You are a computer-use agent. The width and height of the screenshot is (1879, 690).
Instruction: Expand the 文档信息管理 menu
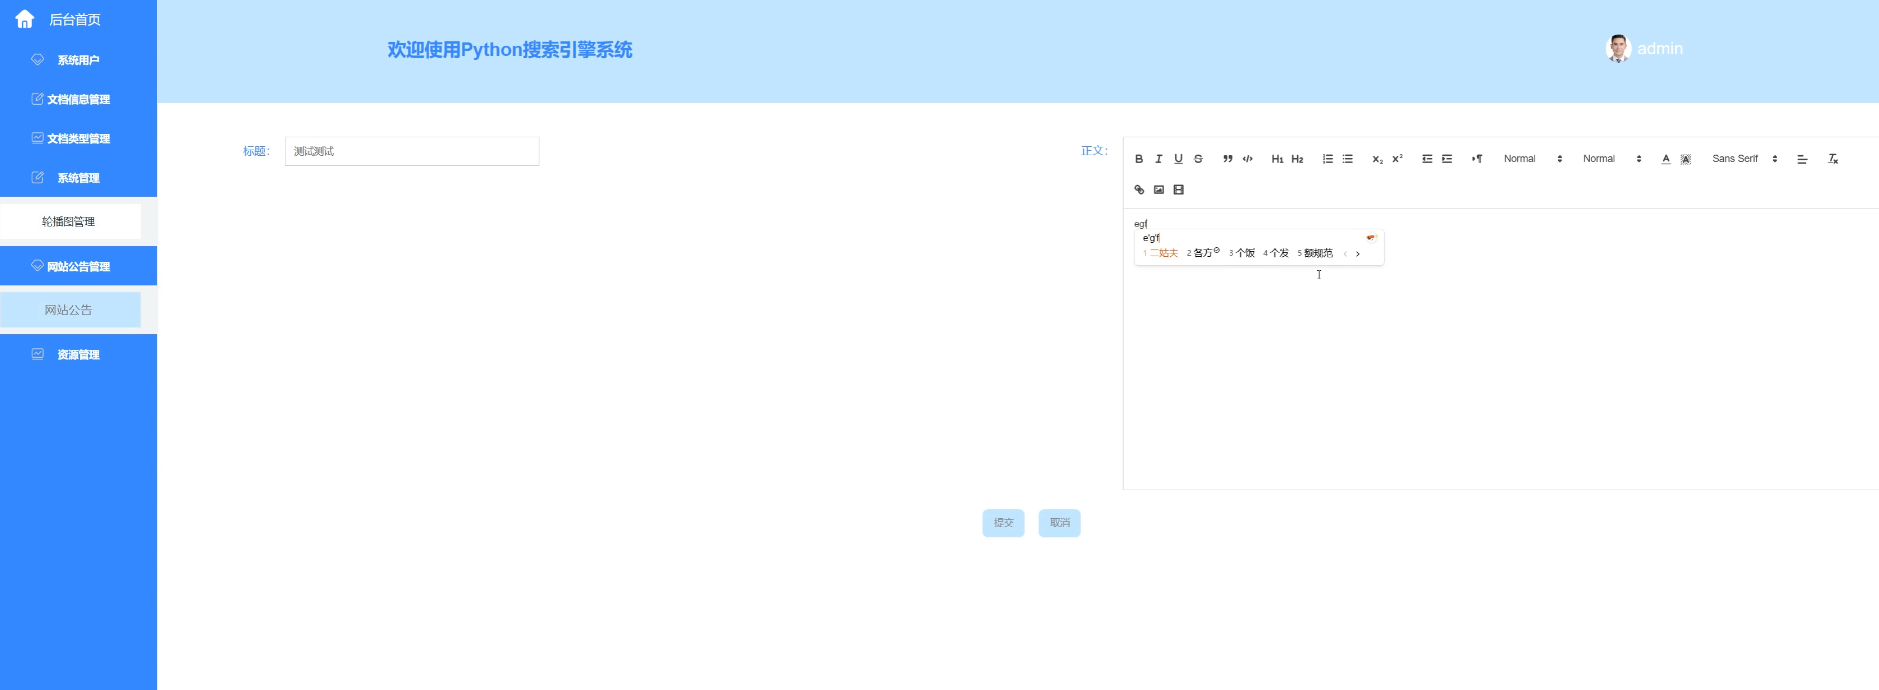(78, 99)
